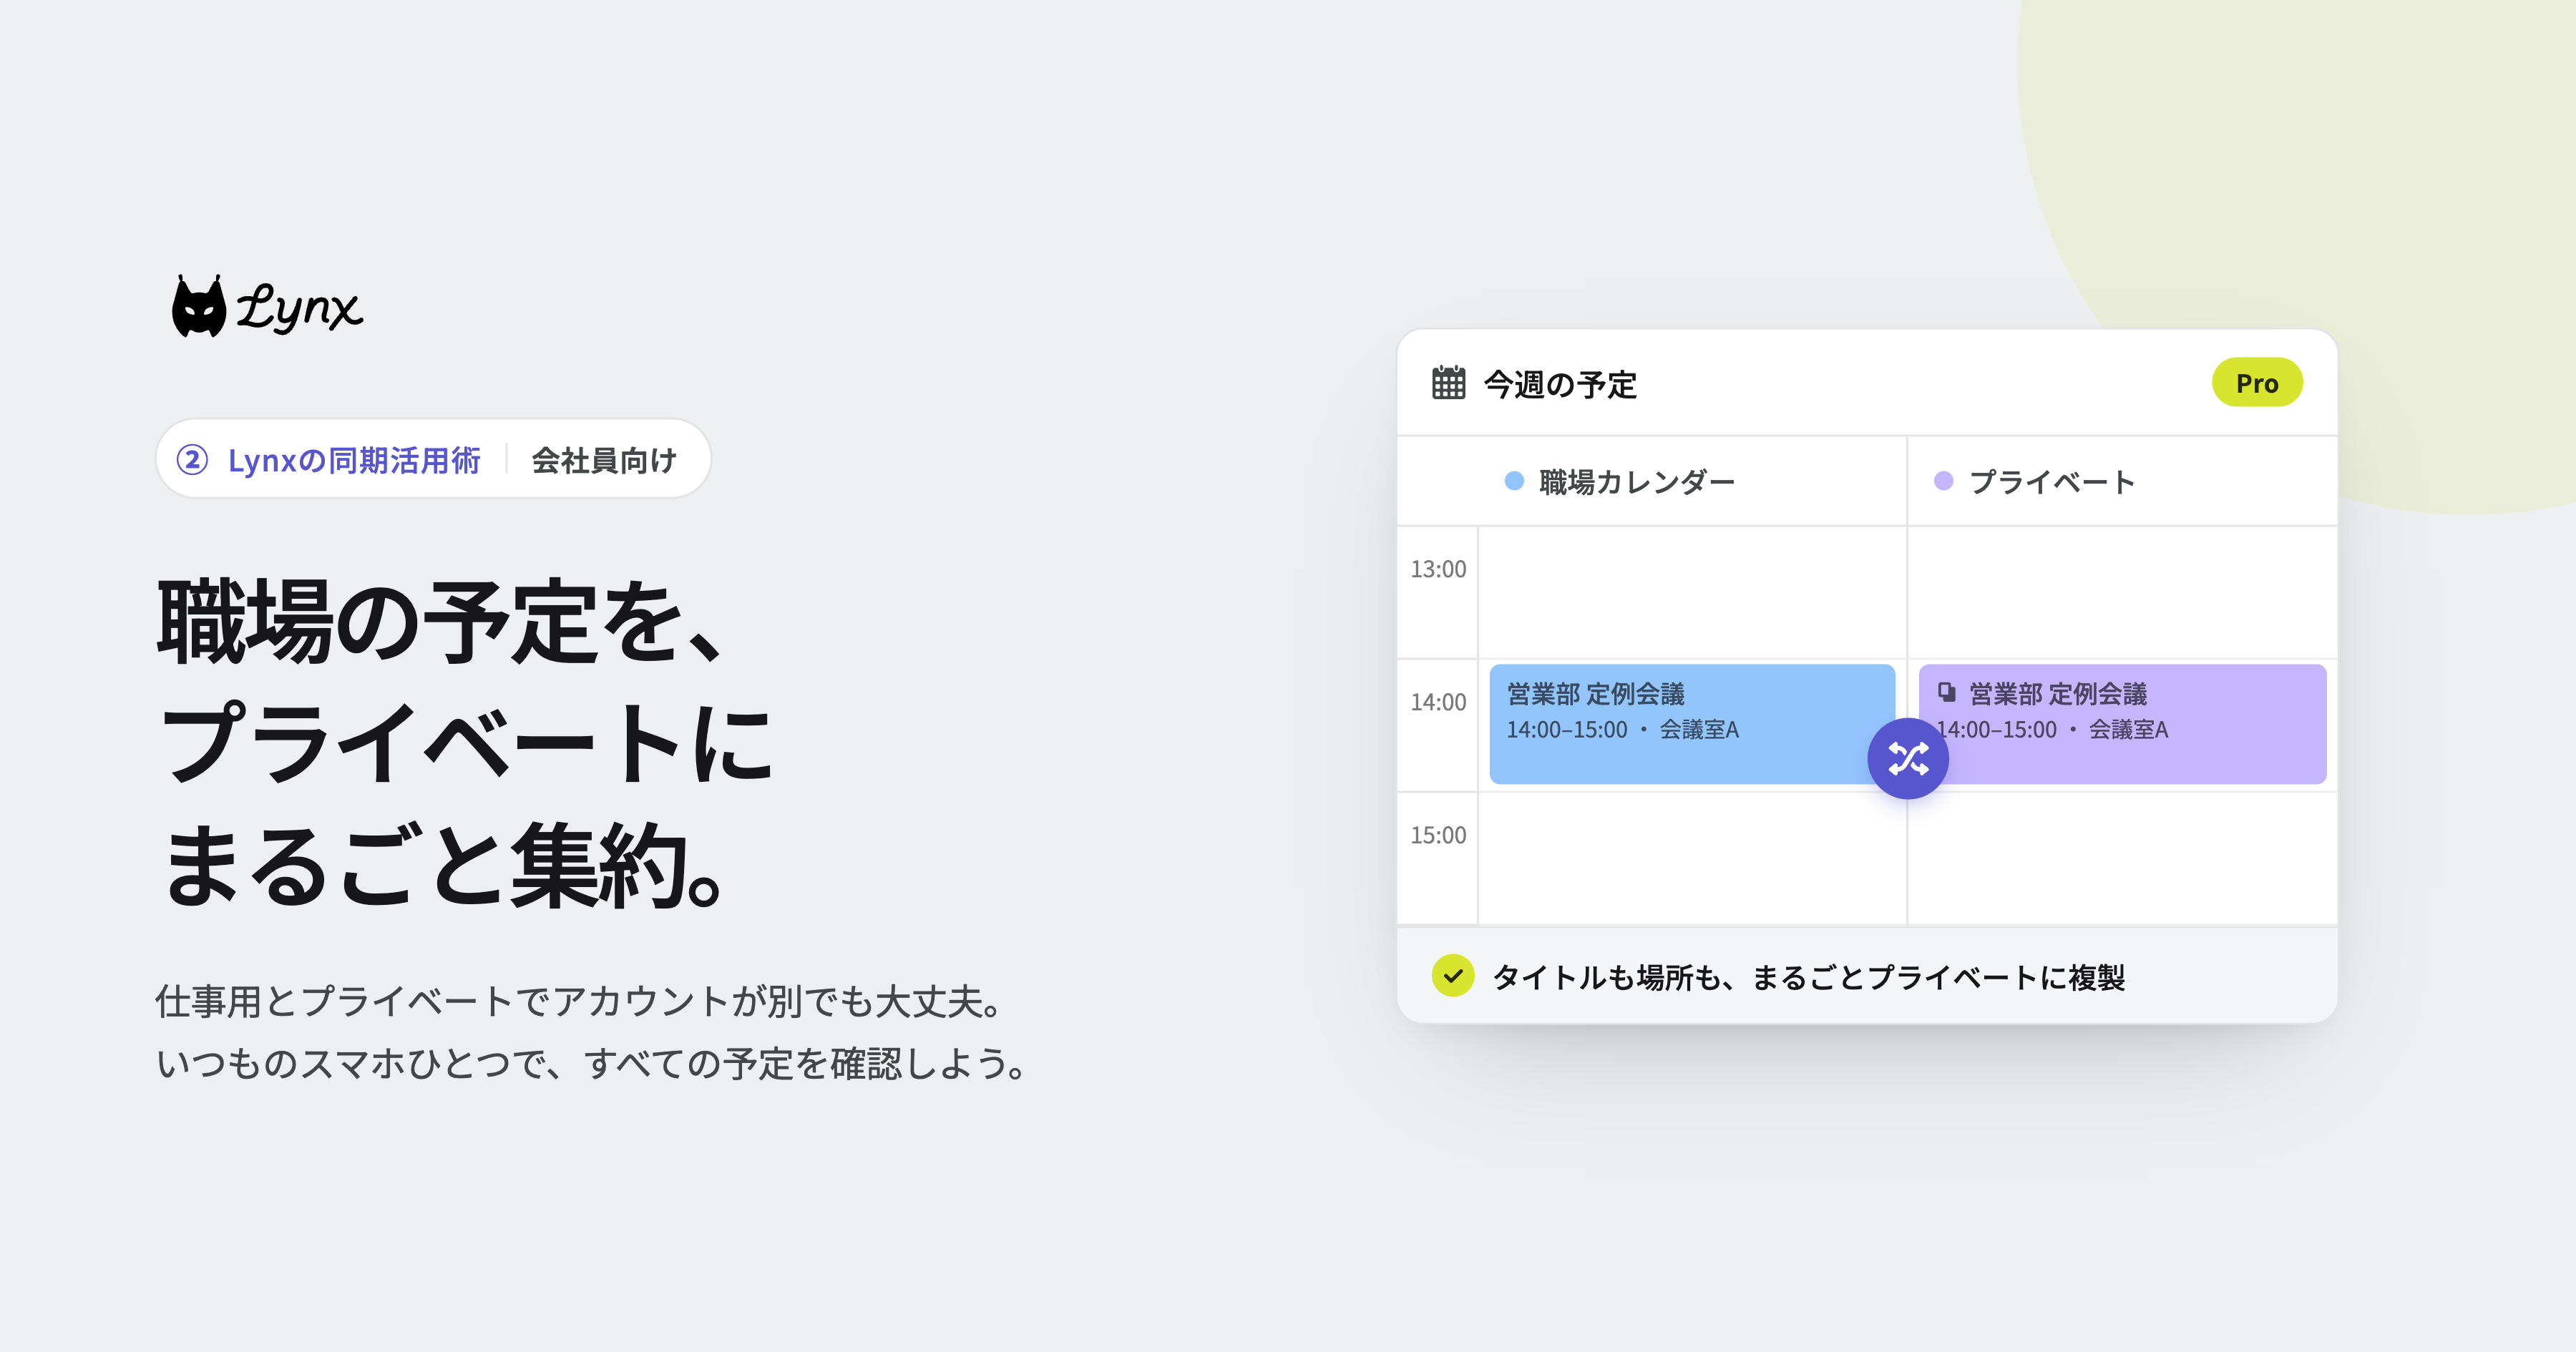
Task: Click the タイトルも場所も、まるごとプライベートに複製 text
Action: 1808,977
